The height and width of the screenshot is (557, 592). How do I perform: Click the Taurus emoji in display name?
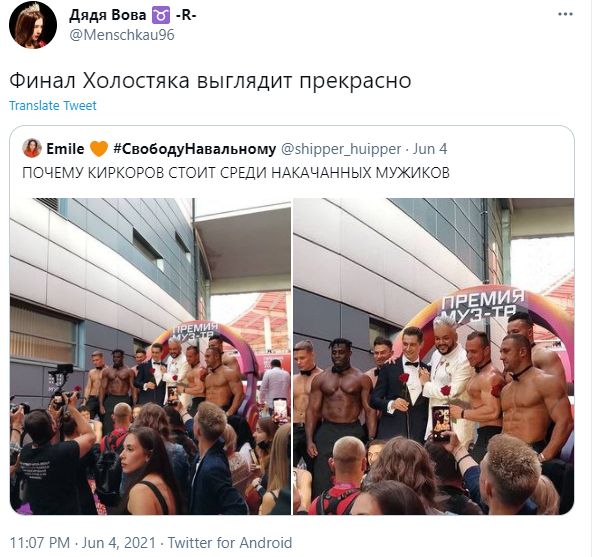[x=161, y=15]
